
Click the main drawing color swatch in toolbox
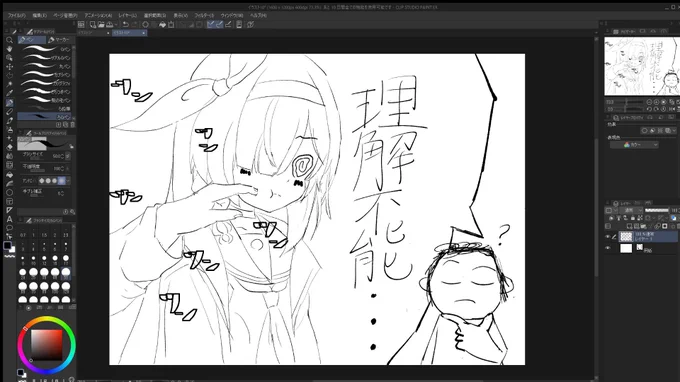pyautogui.click(x=7, y=245)
